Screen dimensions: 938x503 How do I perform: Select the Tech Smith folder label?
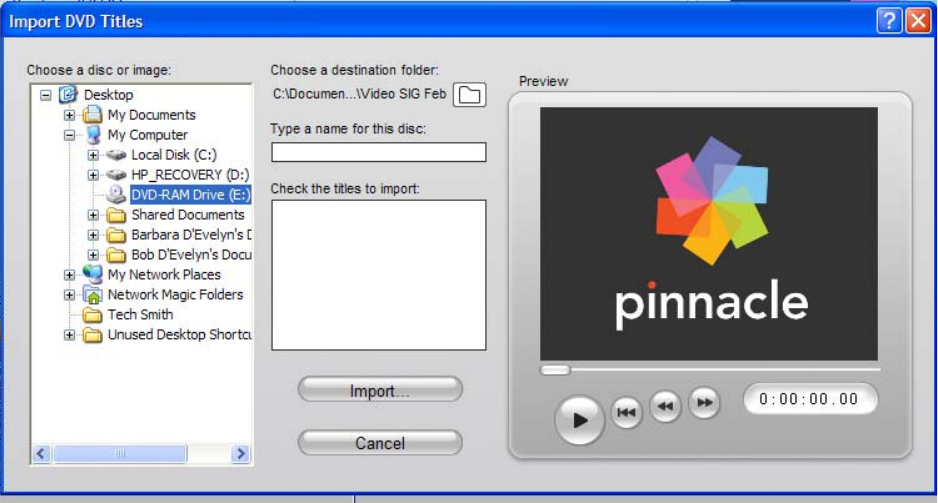tap(140, 315)
